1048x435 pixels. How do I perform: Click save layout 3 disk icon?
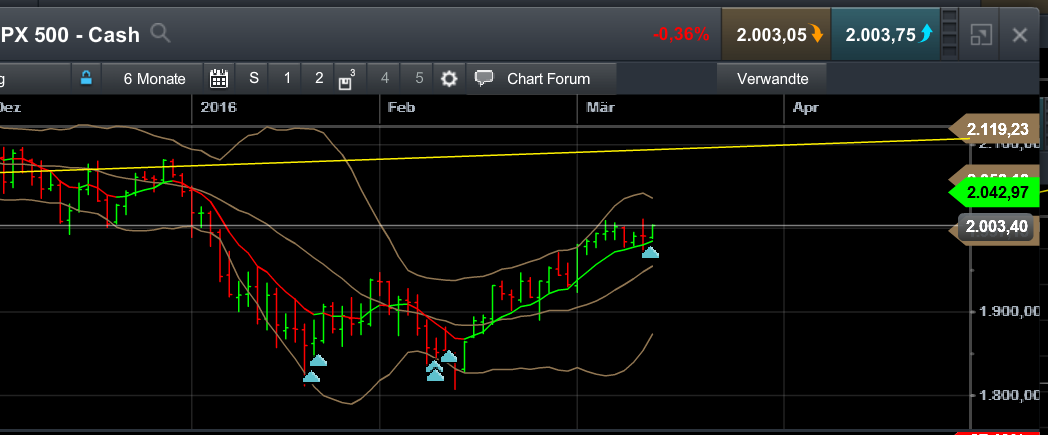click(348, 78)
